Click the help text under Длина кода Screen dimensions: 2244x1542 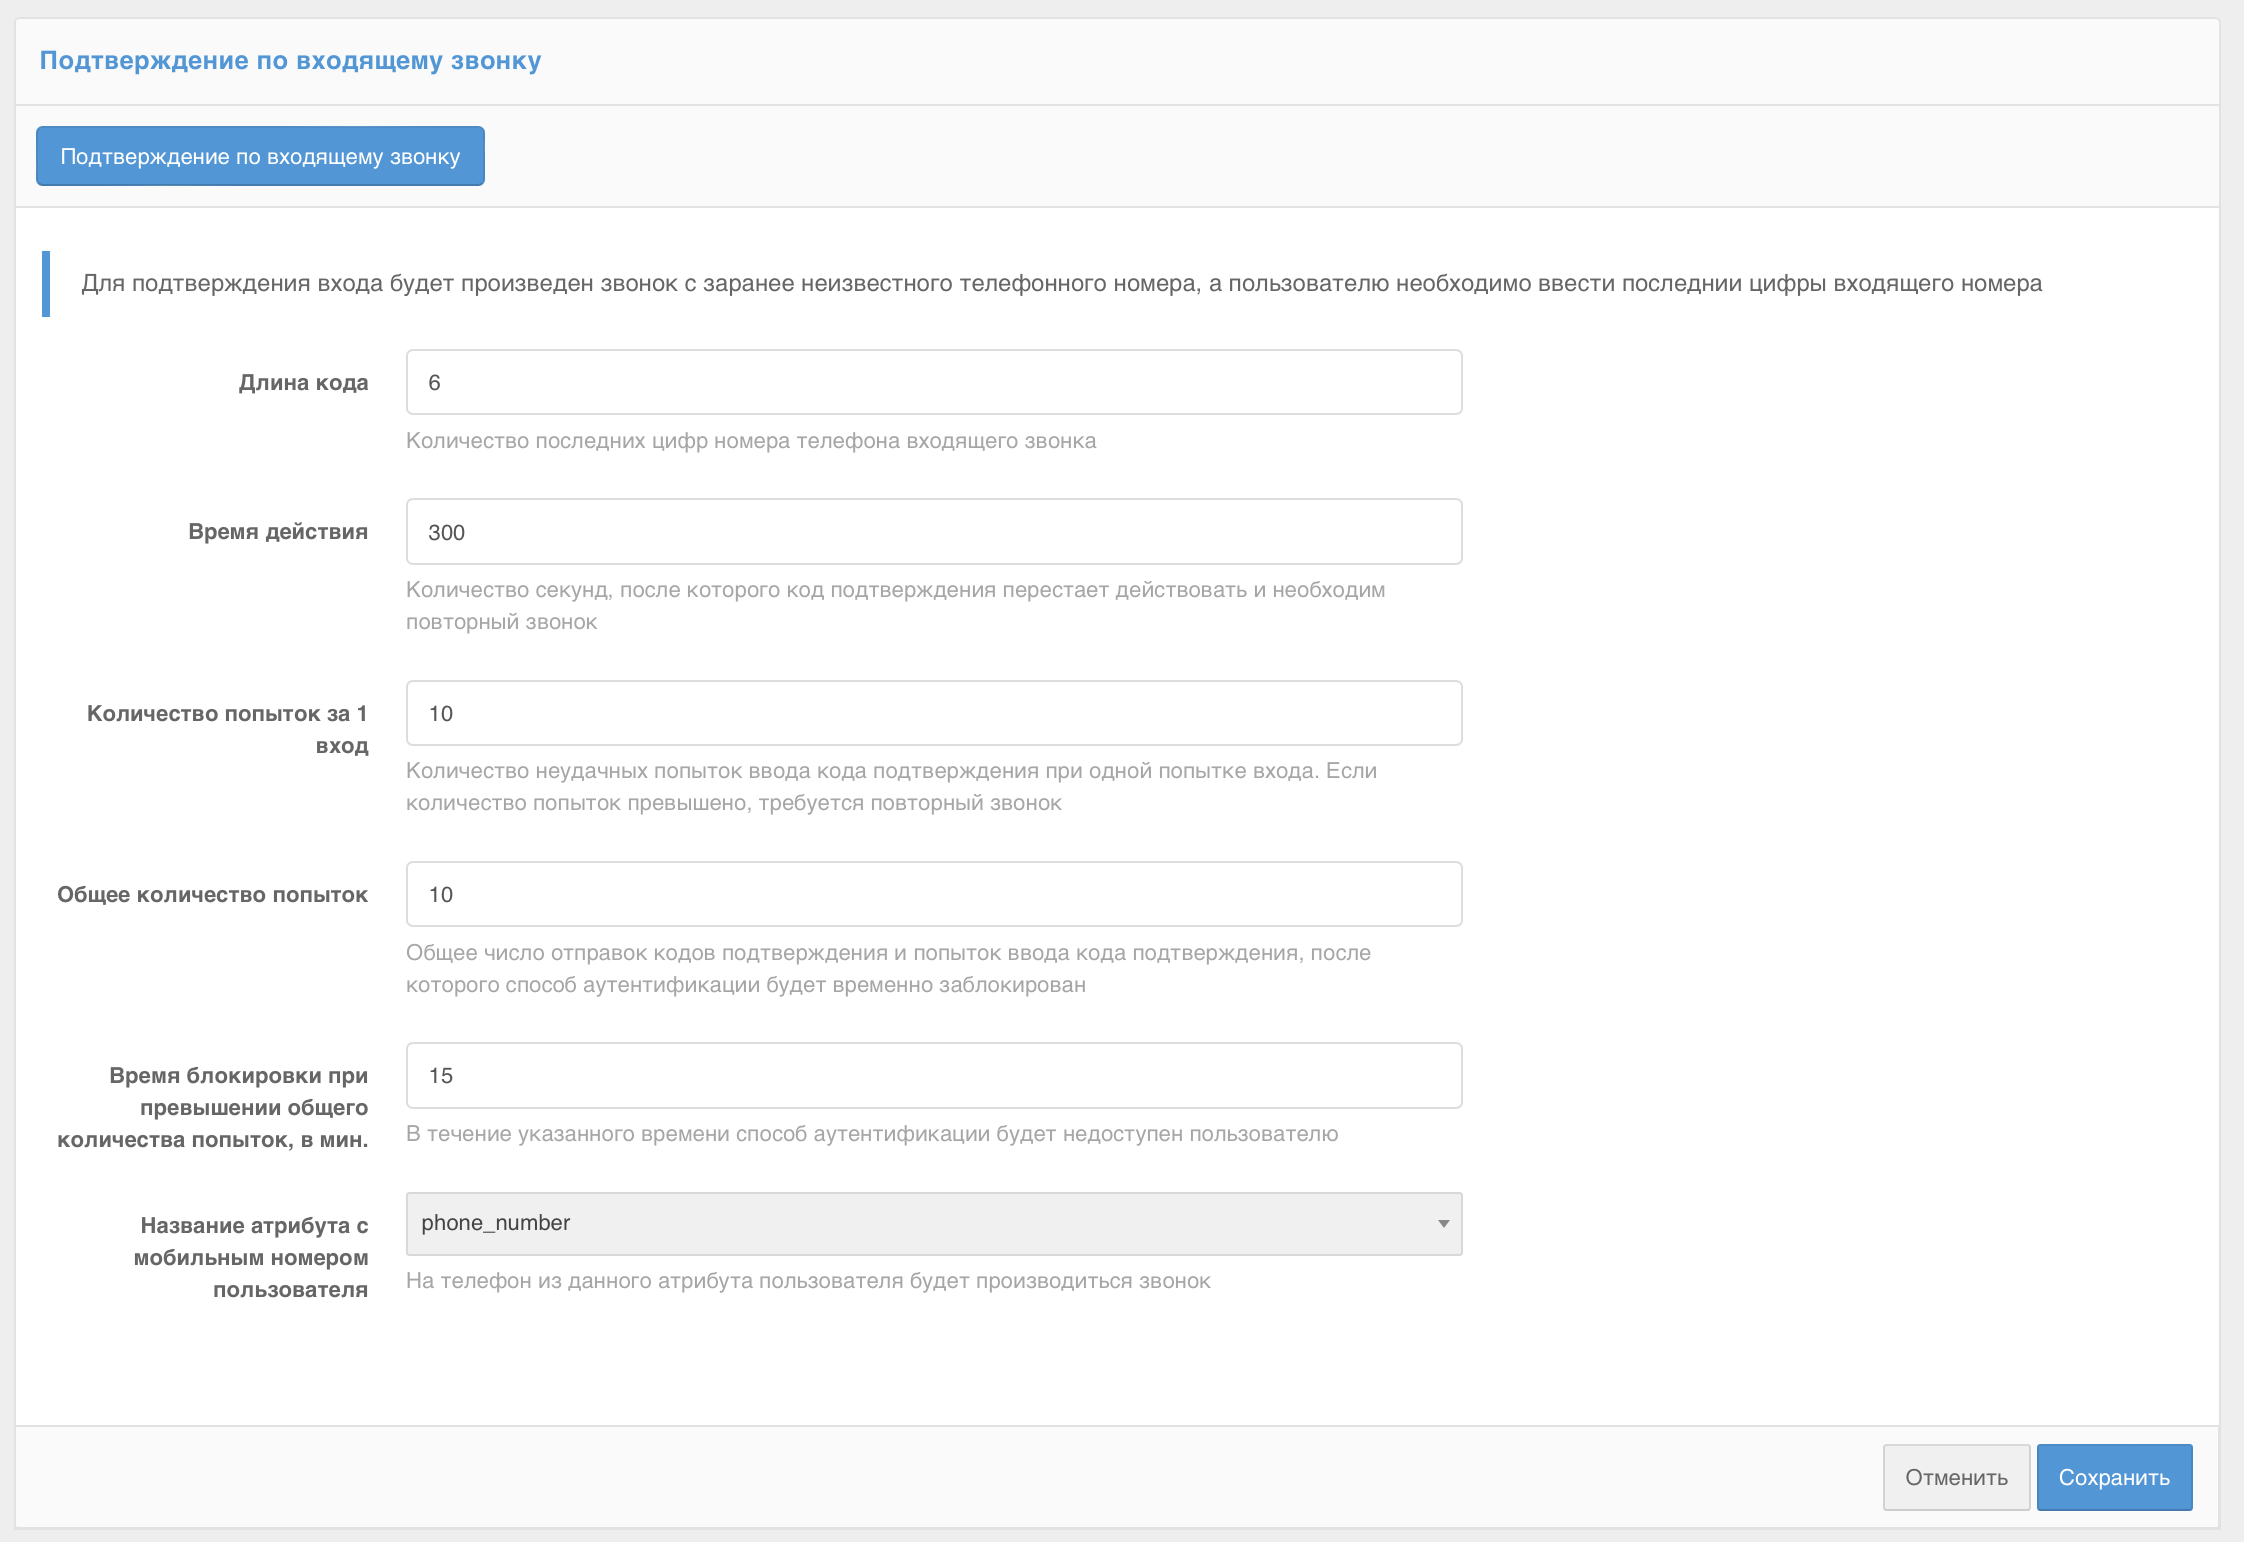point(750,441)
